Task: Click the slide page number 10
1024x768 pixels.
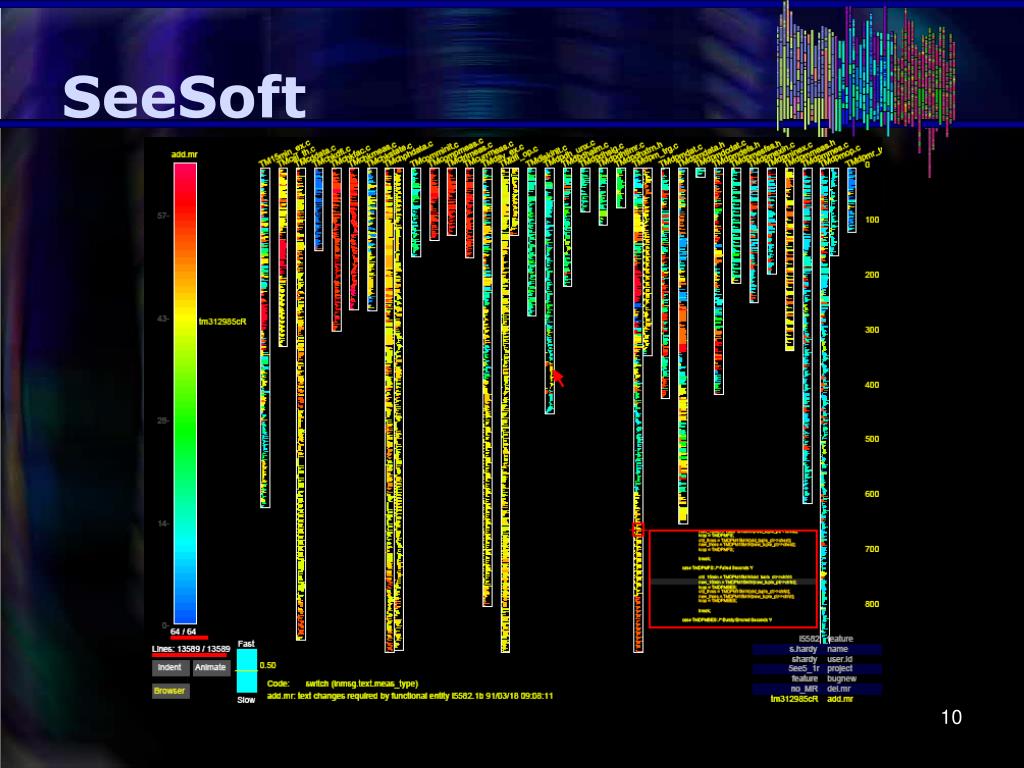Action: tap(952, 717)
